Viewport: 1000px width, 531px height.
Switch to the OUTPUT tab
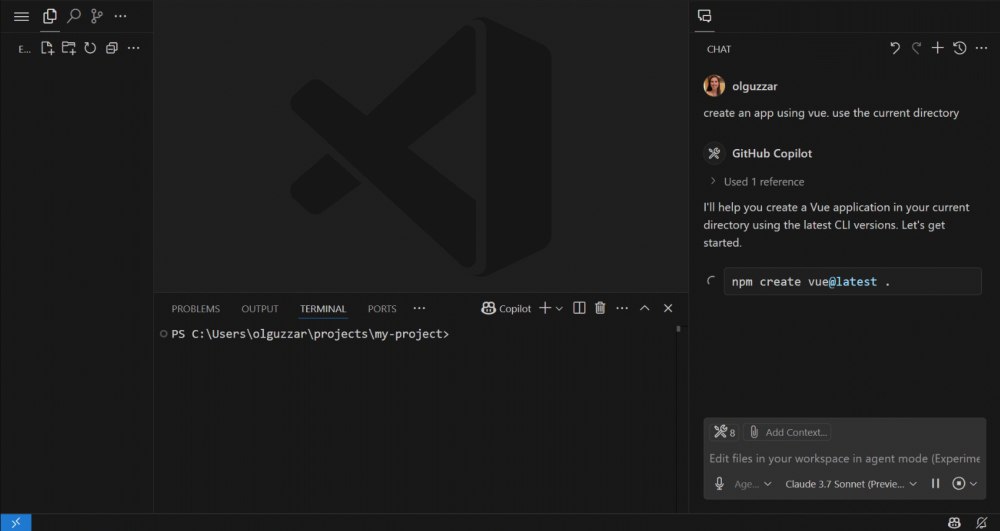260,309
